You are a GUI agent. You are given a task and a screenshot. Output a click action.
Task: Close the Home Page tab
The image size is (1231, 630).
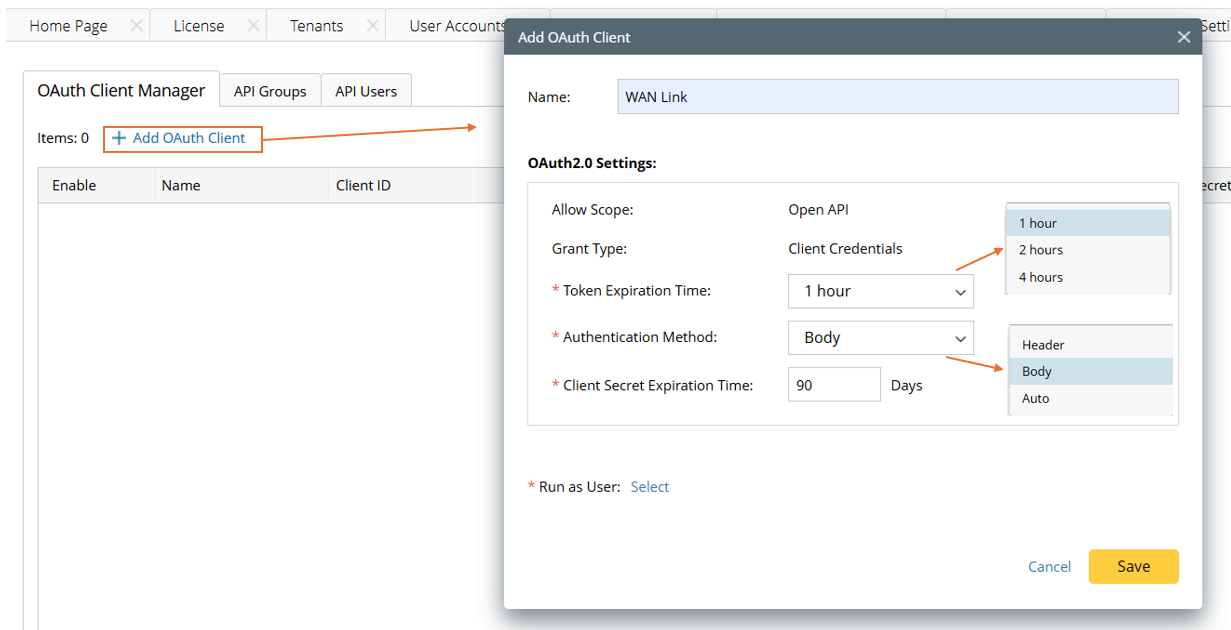point(137,26)
